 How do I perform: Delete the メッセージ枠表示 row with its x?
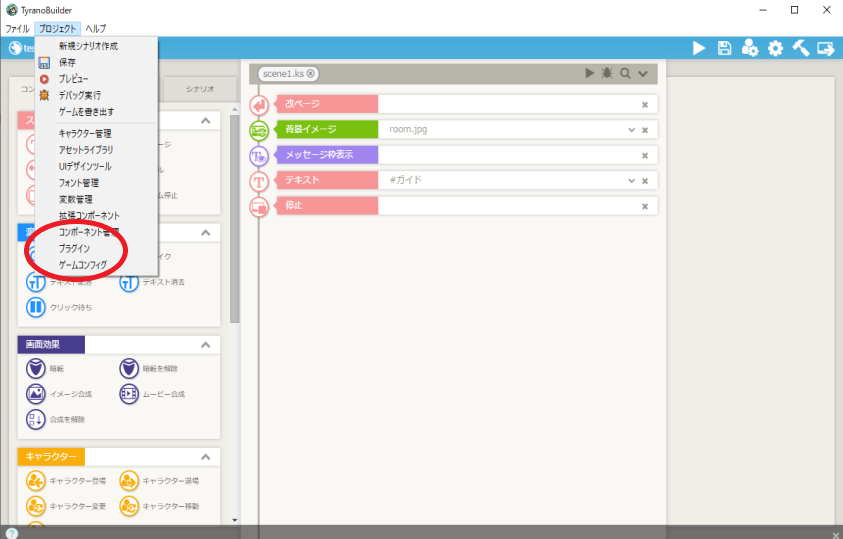click(x=645, y=156)
